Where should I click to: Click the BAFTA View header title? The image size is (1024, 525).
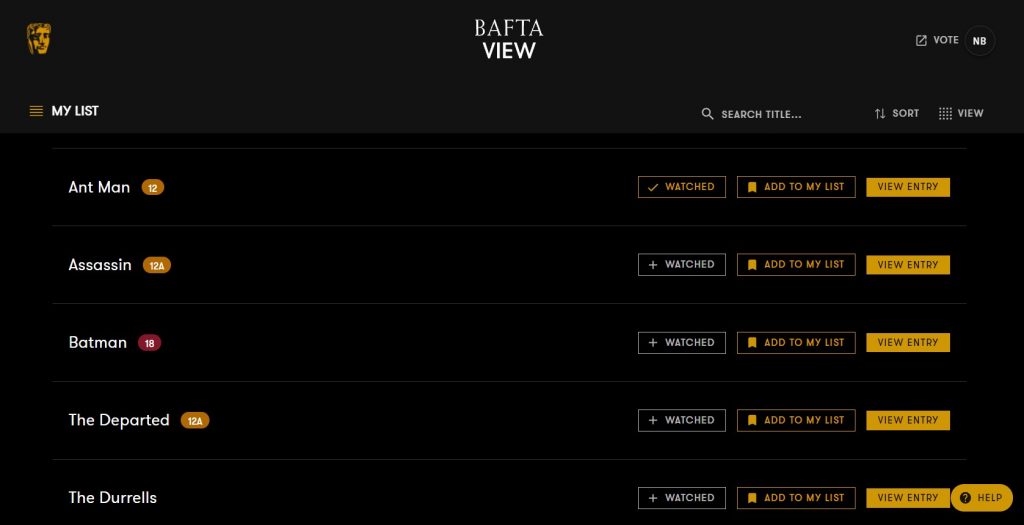[x=509, y=39]
